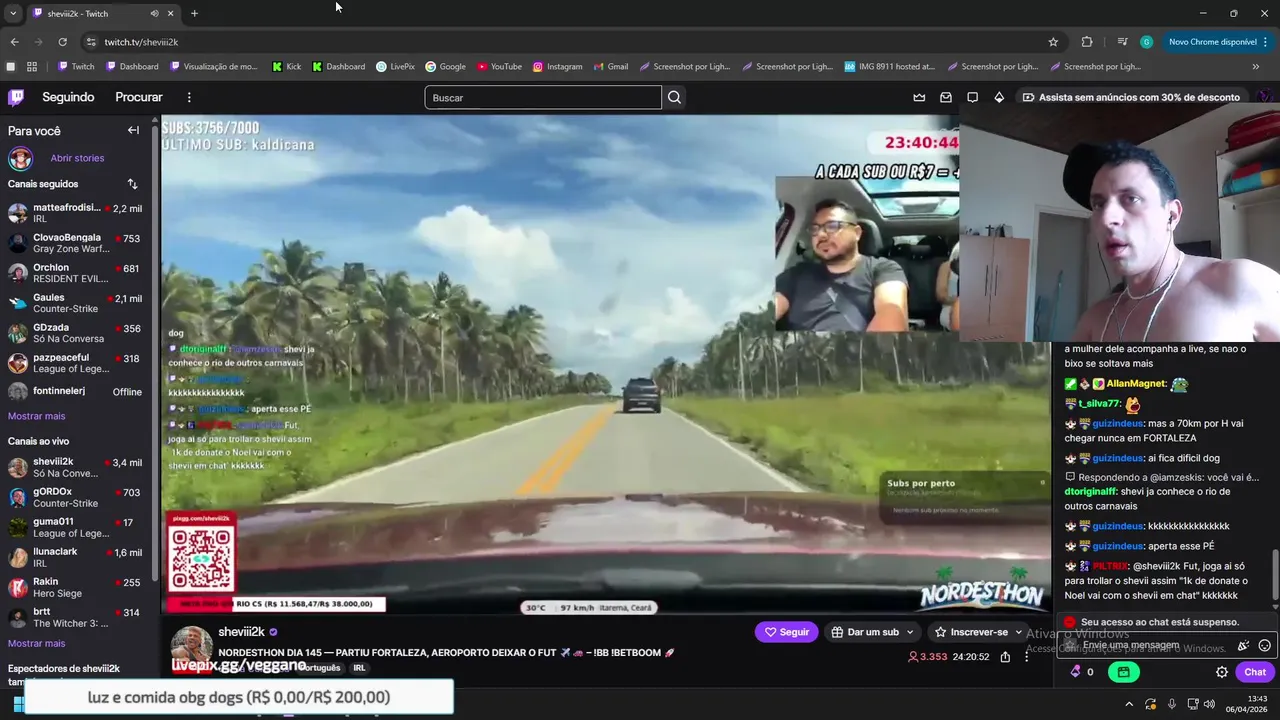The image size is (1280, 720).
Task: Open the IRL category tag
Action: [359, 668]
